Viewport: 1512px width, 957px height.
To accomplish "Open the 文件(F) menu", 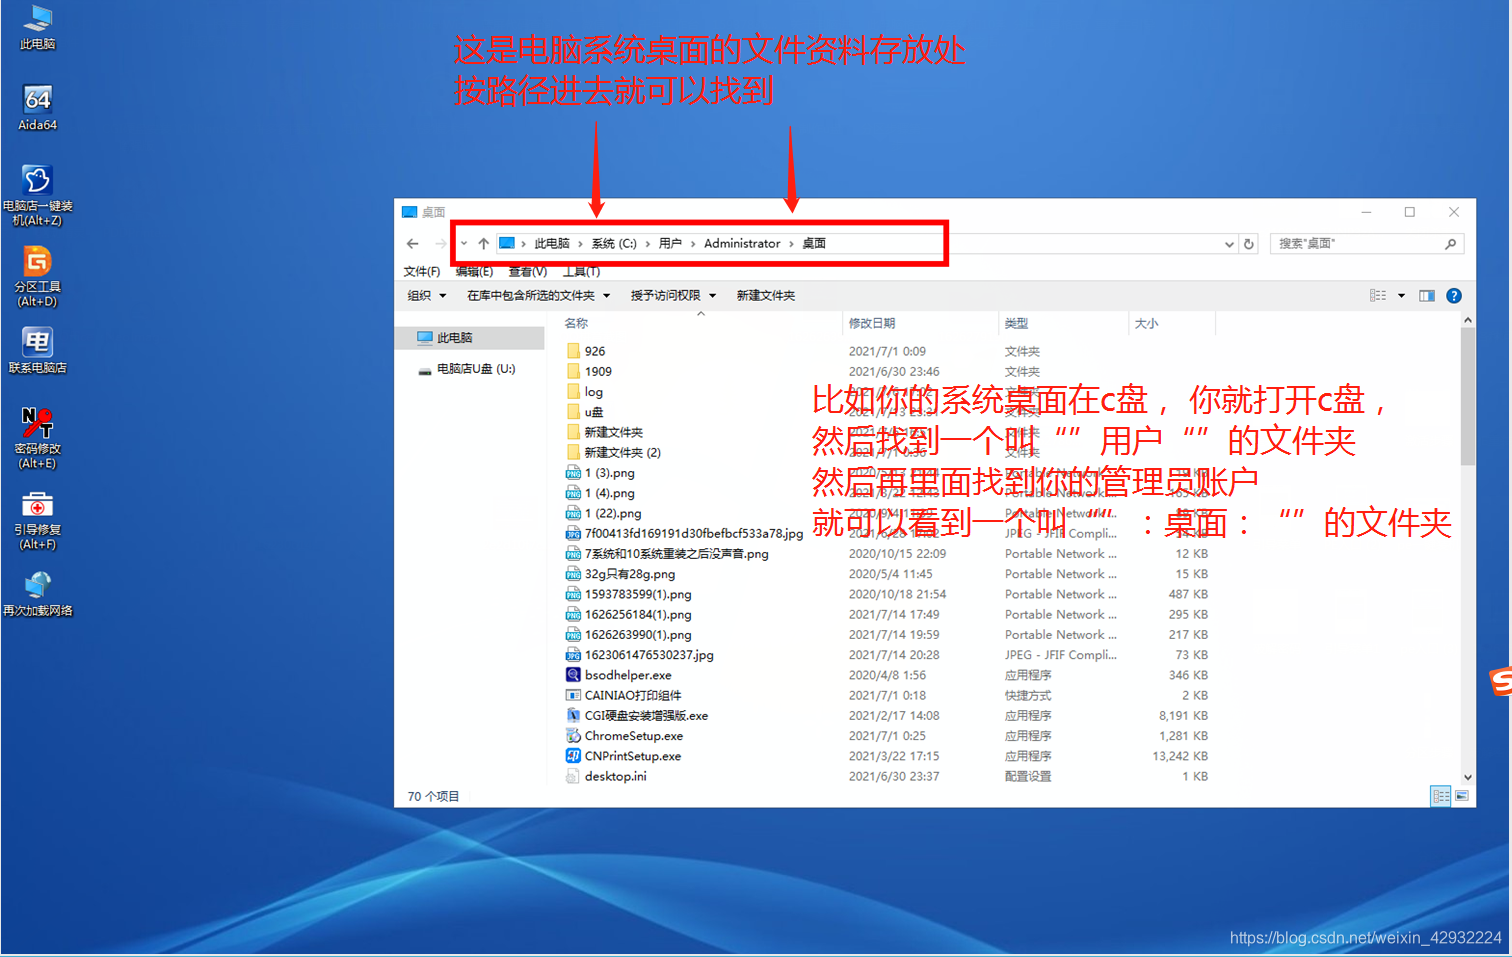I will (422, 272).
